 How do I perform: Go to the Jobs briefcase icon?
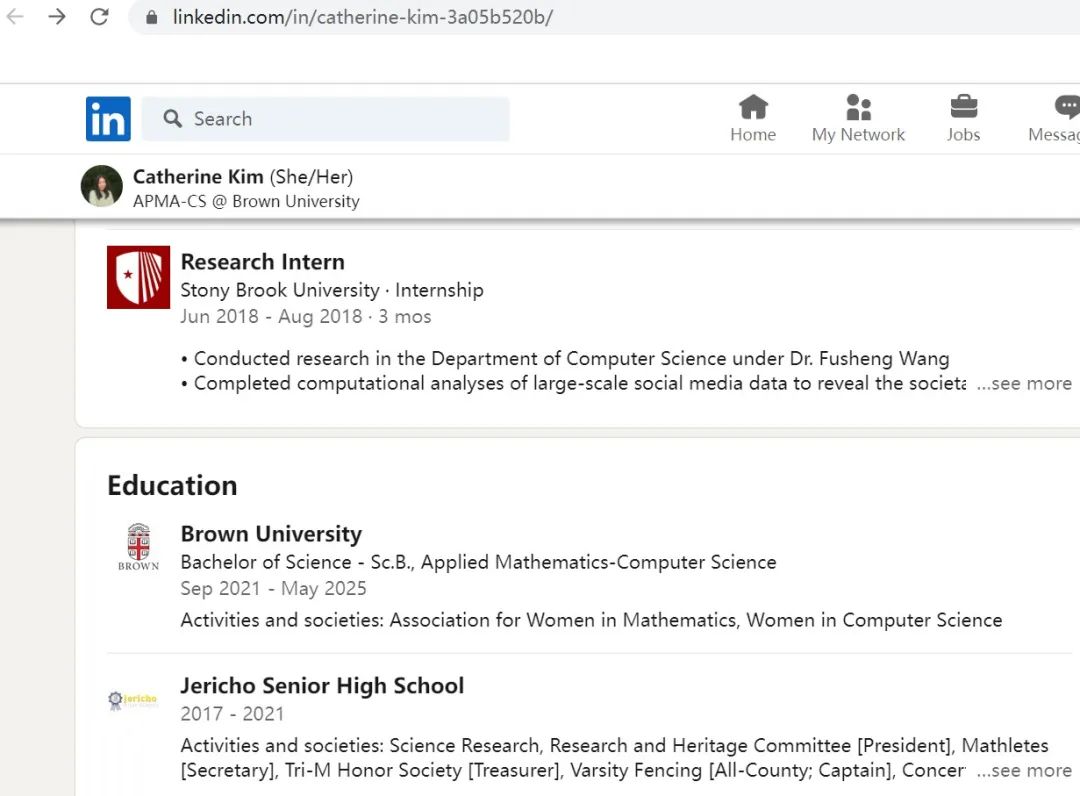pyautogui.click(x=963, y=107)
